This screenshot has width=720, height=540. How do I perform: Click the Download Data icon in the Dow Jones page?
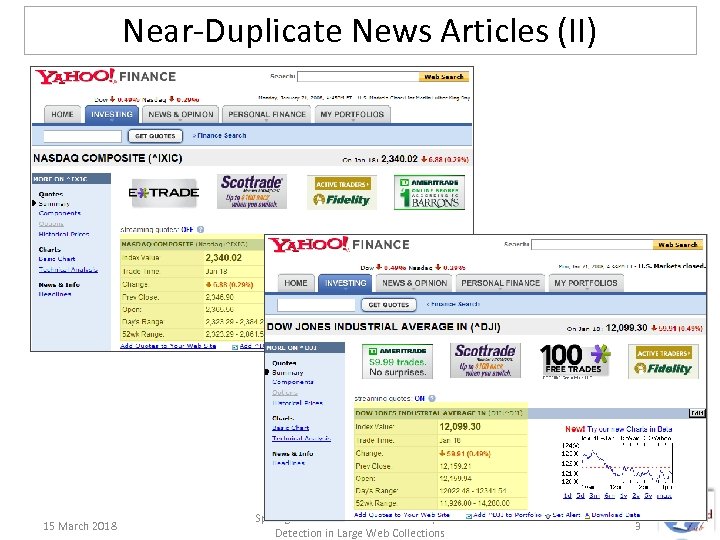click(x=587, y=515)
